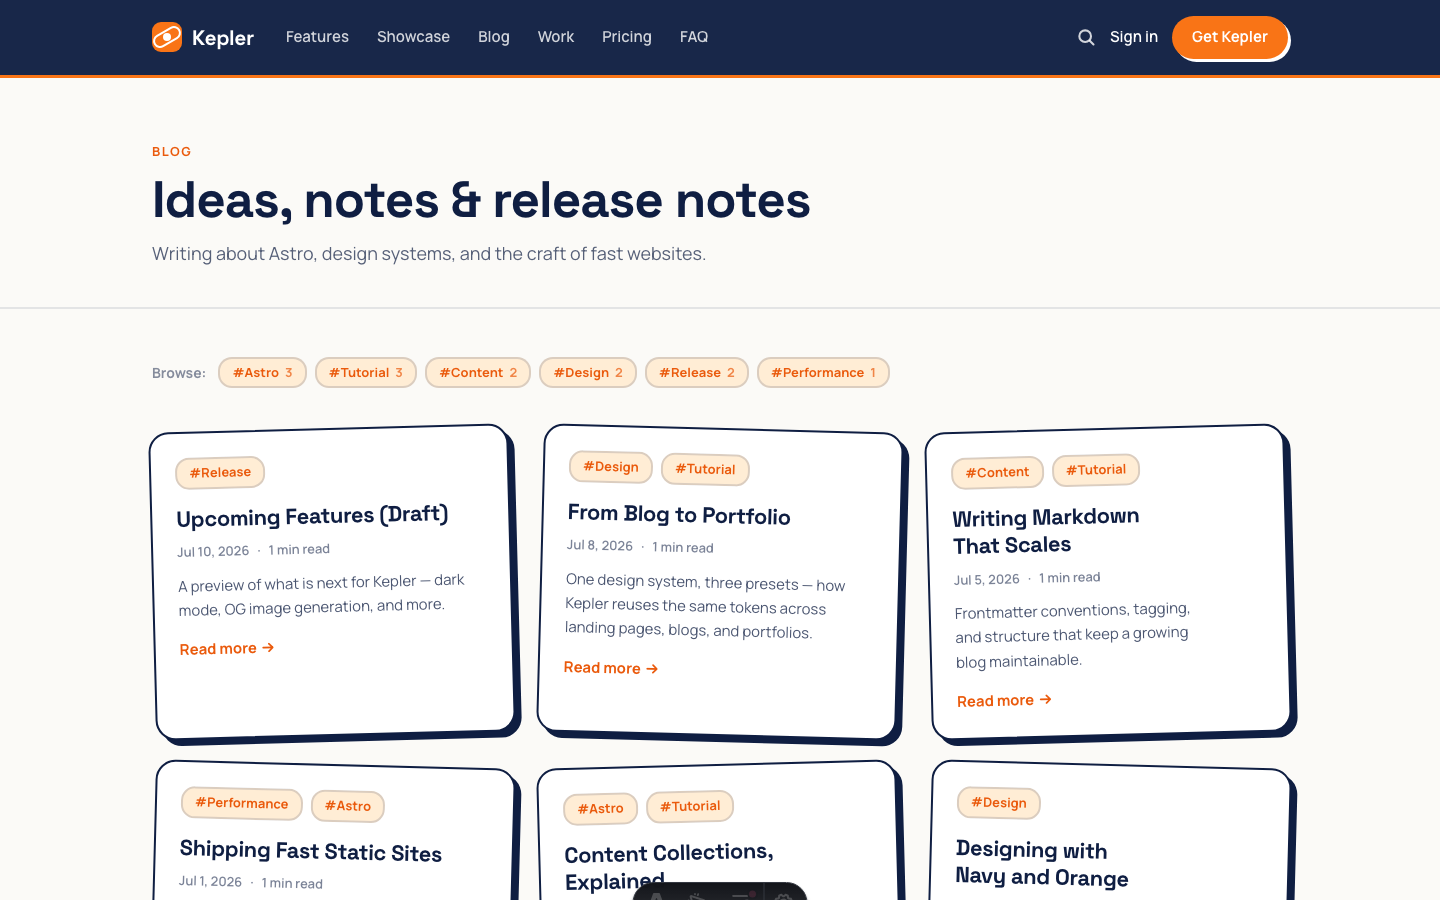Image resolution: width=1440 pixels, height=900 pixels.
Task: Filter by #Design 2 browse tag
Action: click(588, 372)
